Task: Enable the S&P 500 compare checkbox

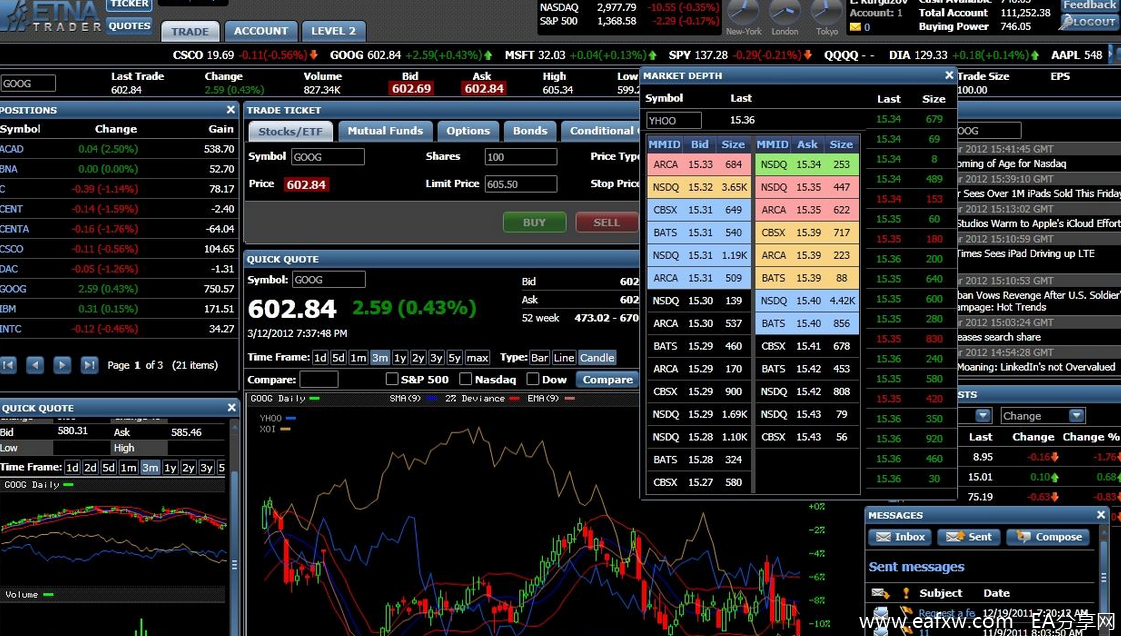Action: coord(392,379)
